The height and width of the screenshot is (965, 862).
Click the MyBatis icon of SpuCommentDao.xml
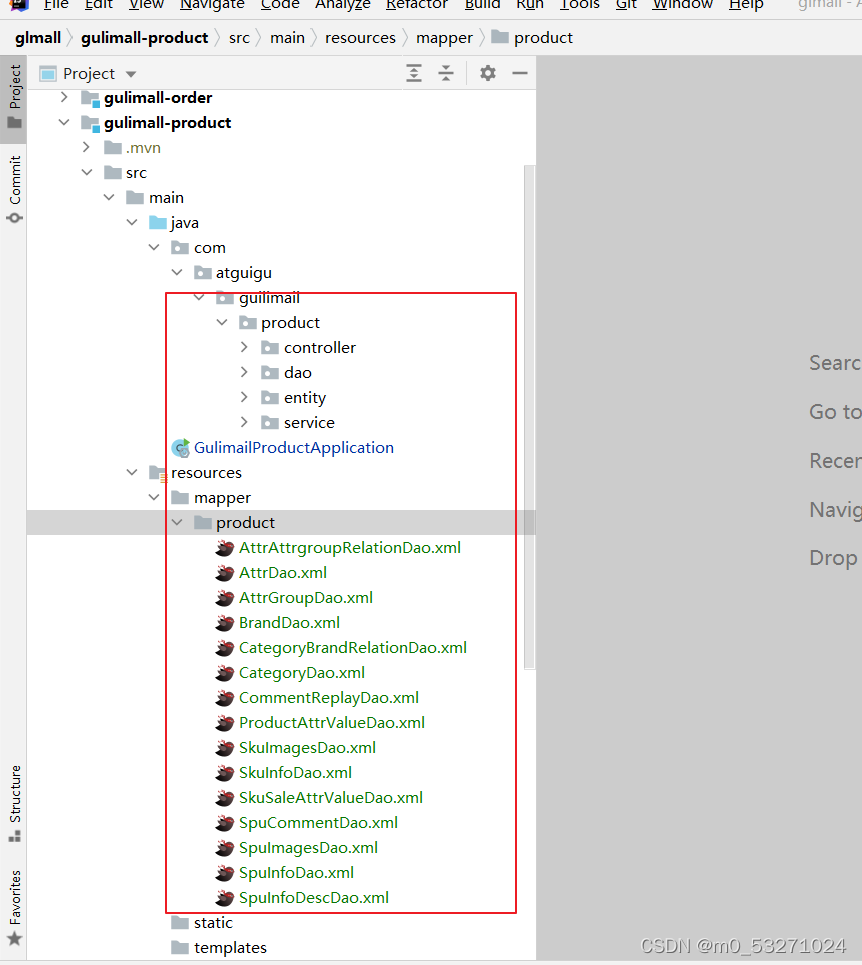[225, 823]
